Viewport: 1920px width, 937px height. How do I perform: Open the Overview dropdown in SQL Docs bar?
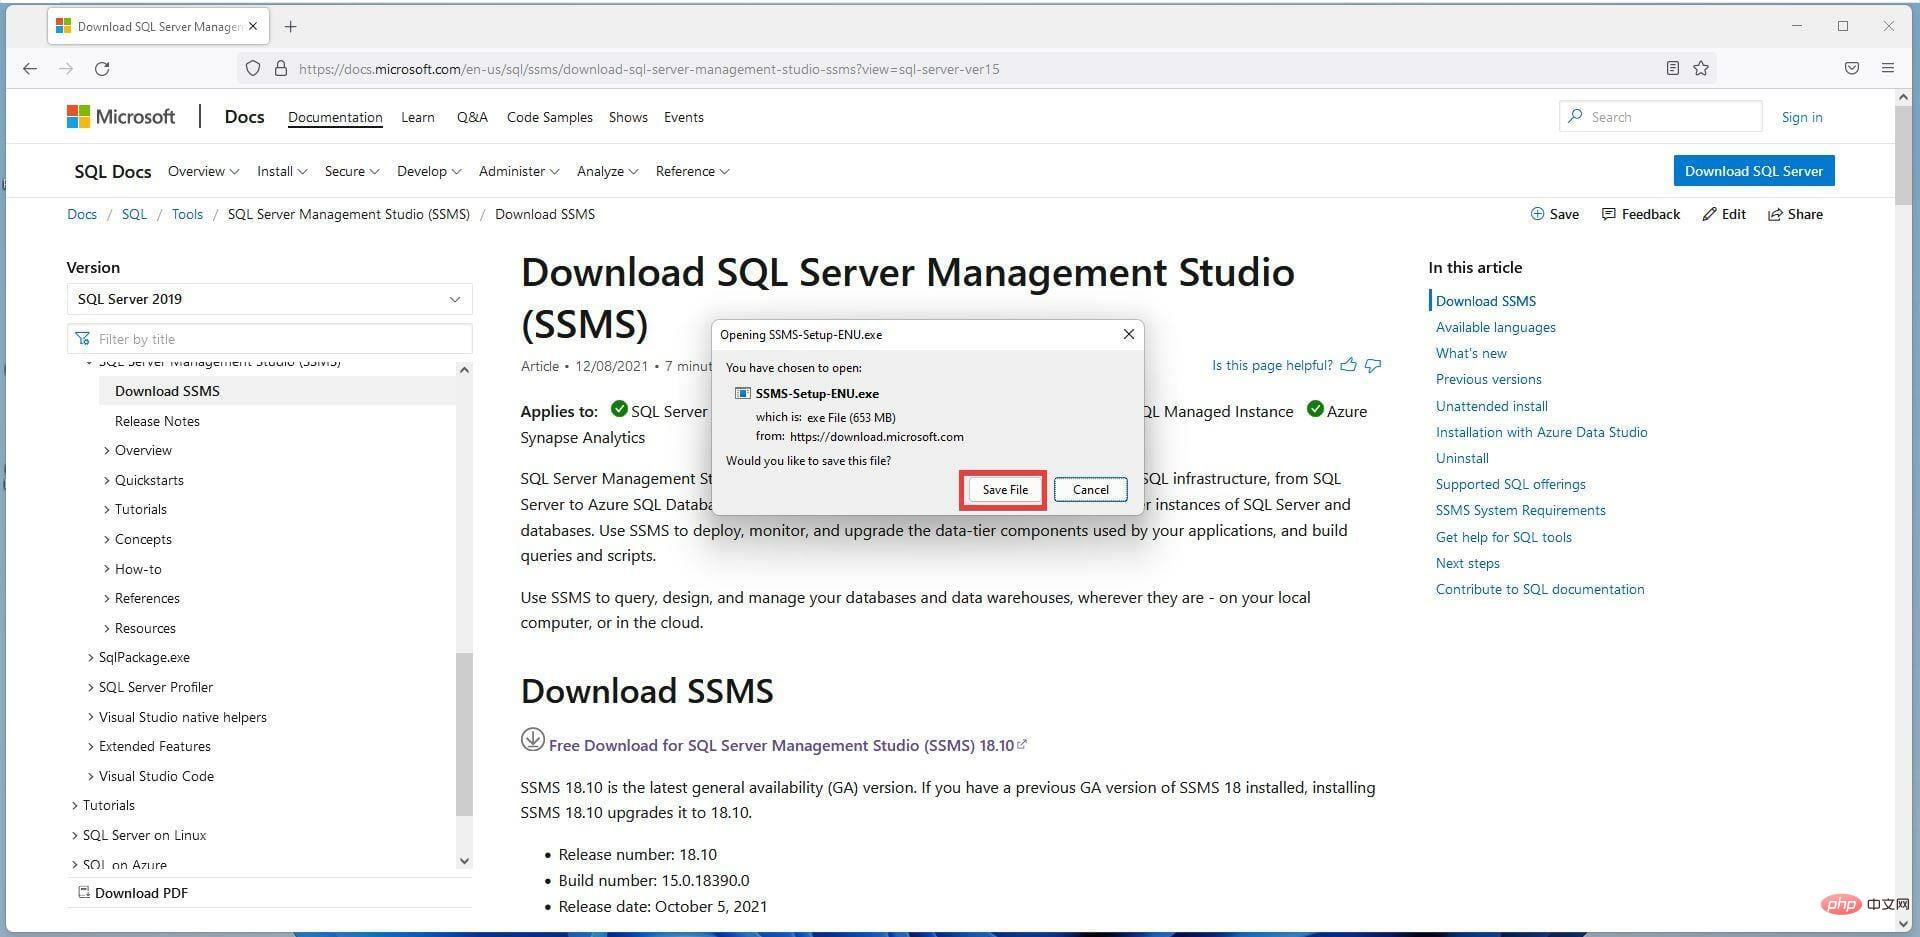(x=203, y=171)
